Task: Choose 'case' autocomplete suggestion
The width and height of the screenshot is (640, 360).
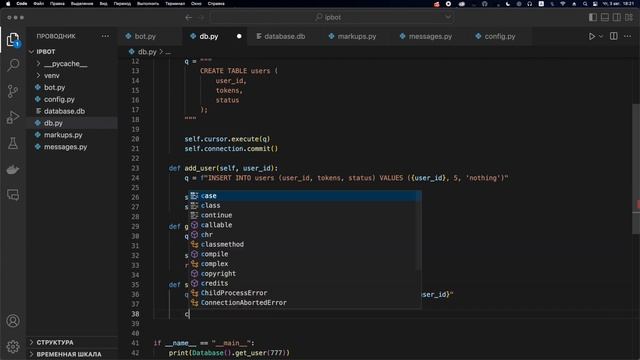Action: [304, 196]
